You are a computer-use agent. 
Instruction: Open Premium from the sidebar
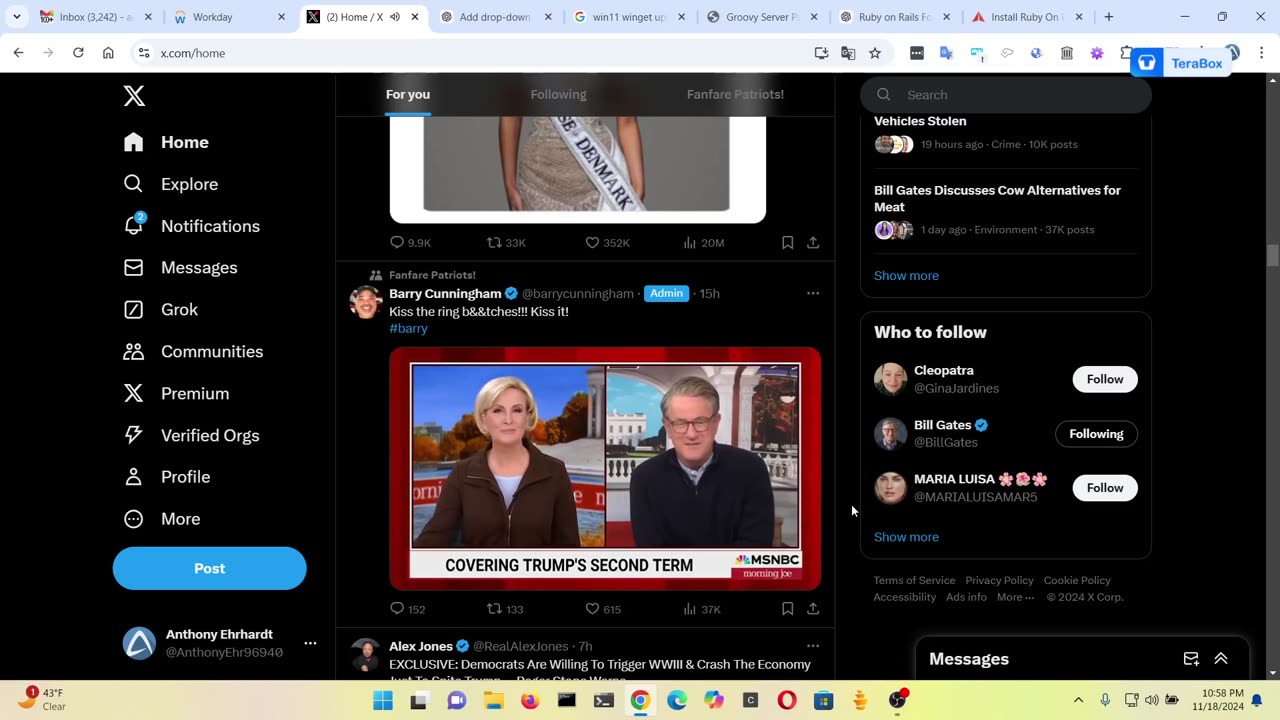176,394
